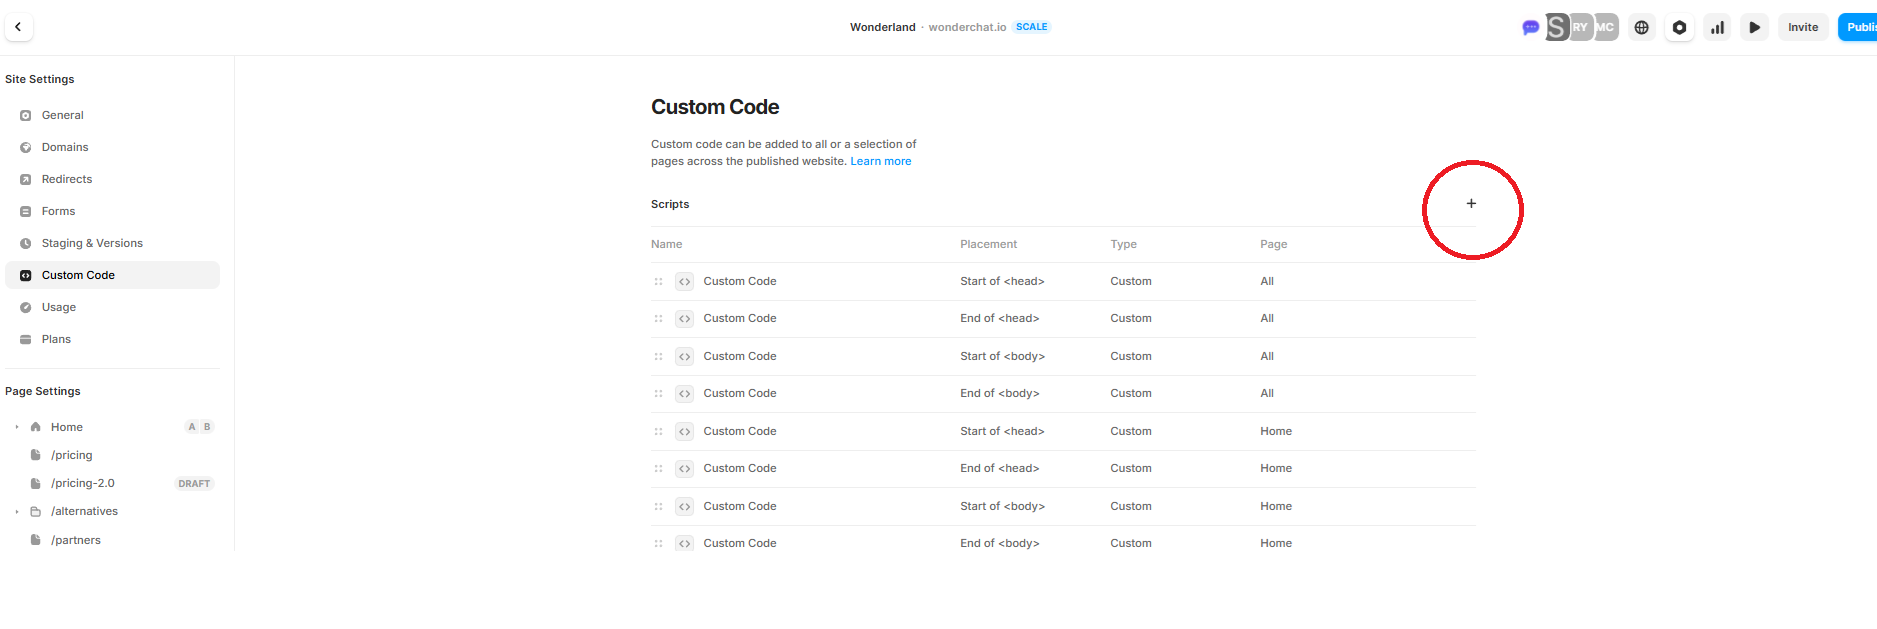Select the Domains settings item

(65, 147)
